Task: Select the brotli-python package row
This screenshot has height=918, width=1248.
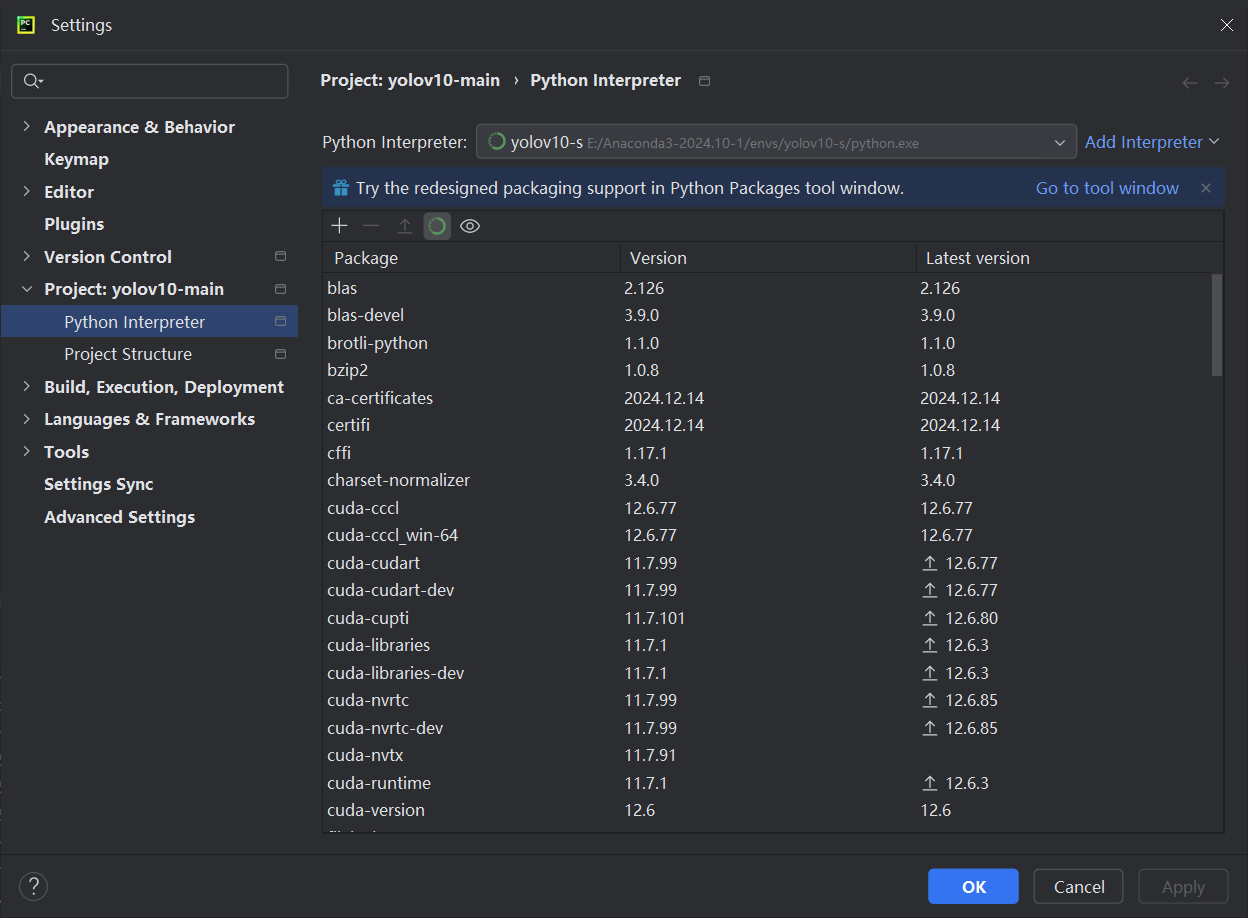Action: click(766, 343)
